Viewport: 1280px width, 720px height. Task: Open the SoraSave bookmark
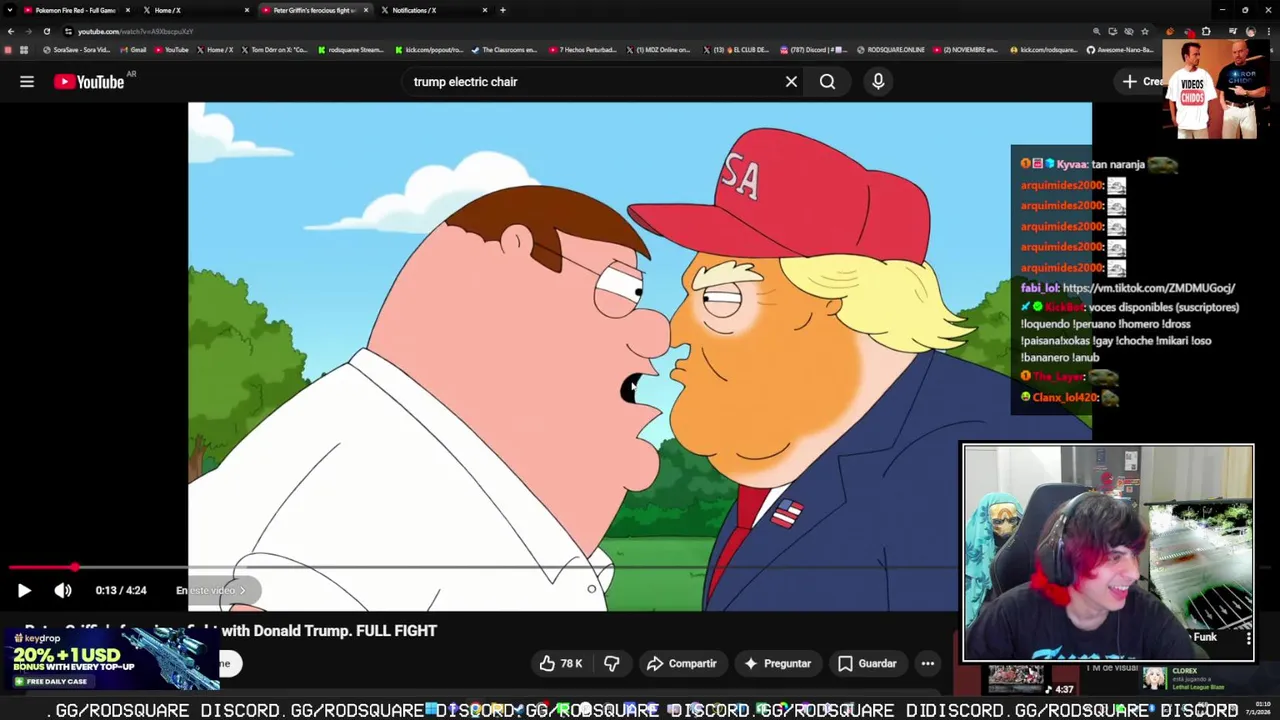click(77, 50)
